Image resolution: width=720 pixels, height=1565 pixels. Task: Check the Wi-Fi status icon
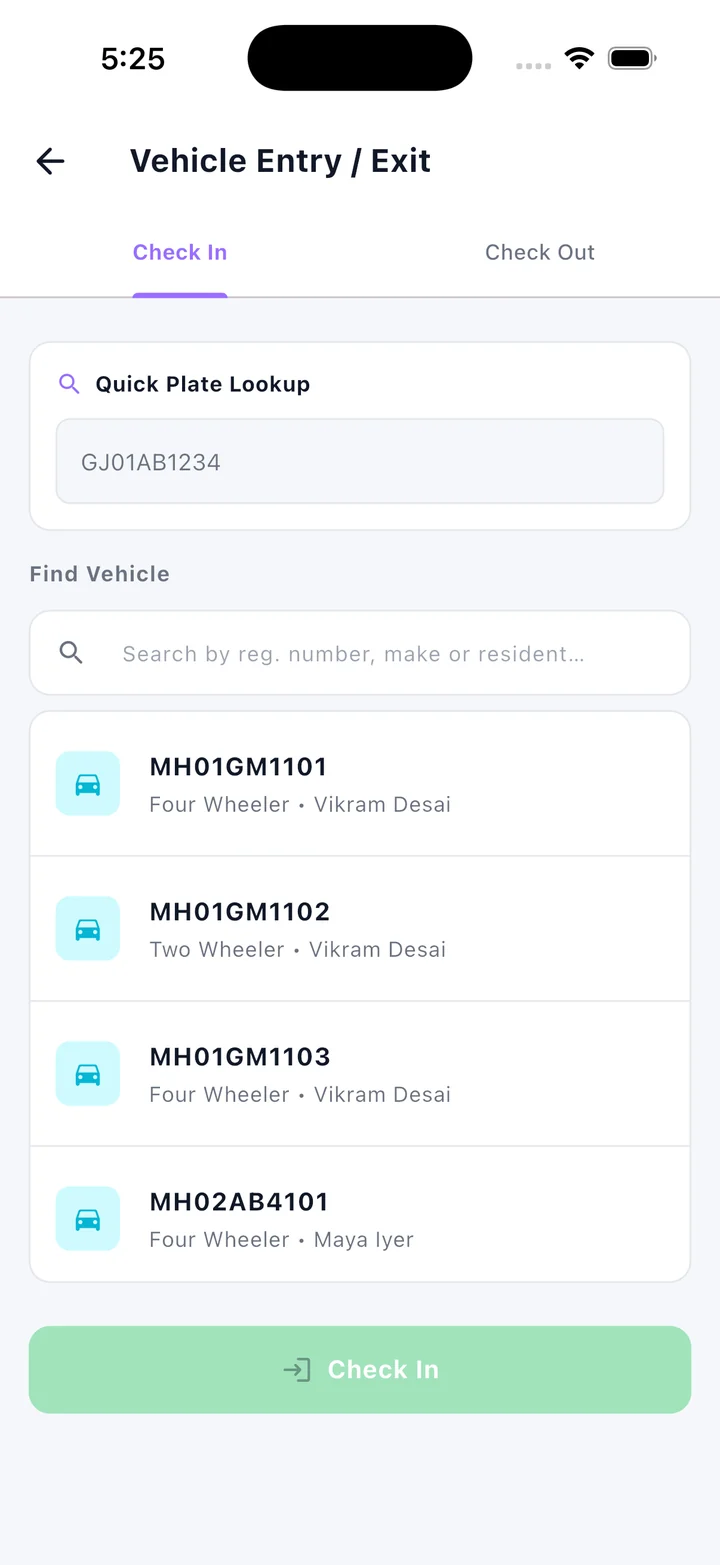tap(579, 58)
